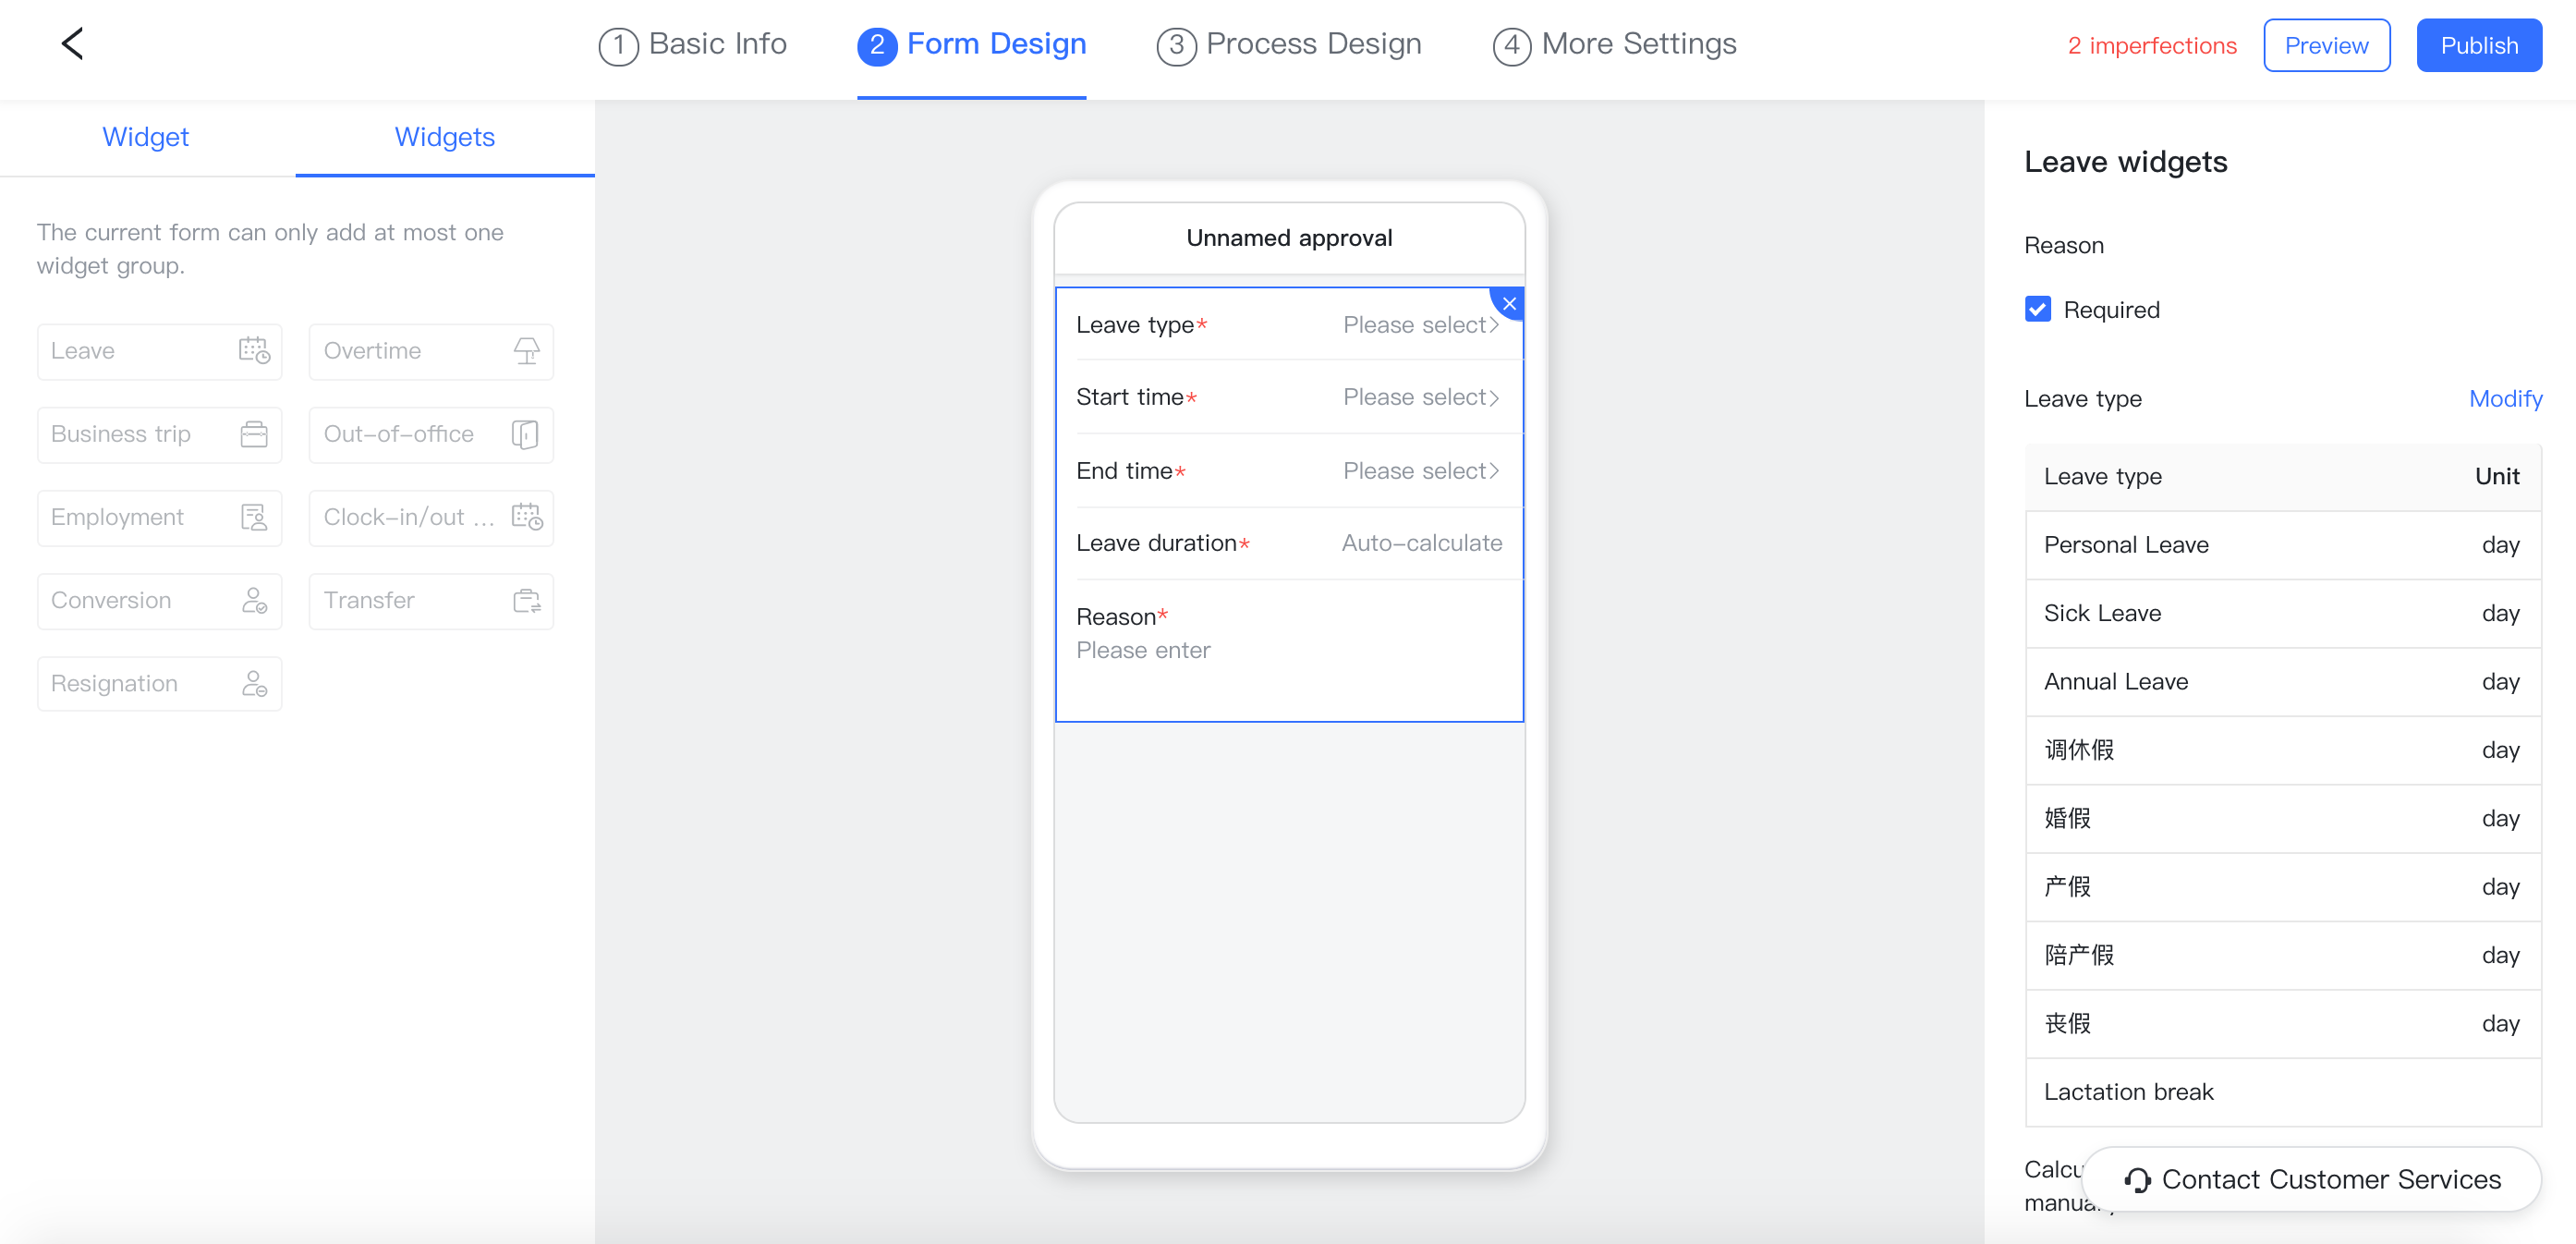The height and width of the screenshot is (1244, 2576).
Task: Click the Reason Please enter input field
Action: tap(1143, 650)
